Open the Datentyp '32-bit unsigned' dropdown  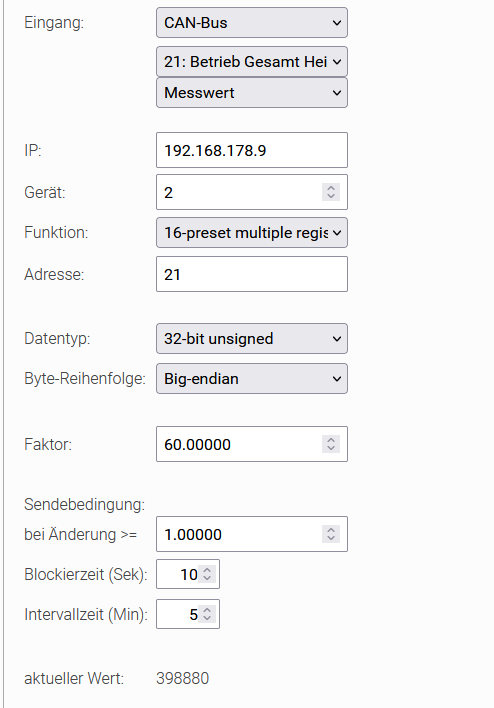coord(252,339)
